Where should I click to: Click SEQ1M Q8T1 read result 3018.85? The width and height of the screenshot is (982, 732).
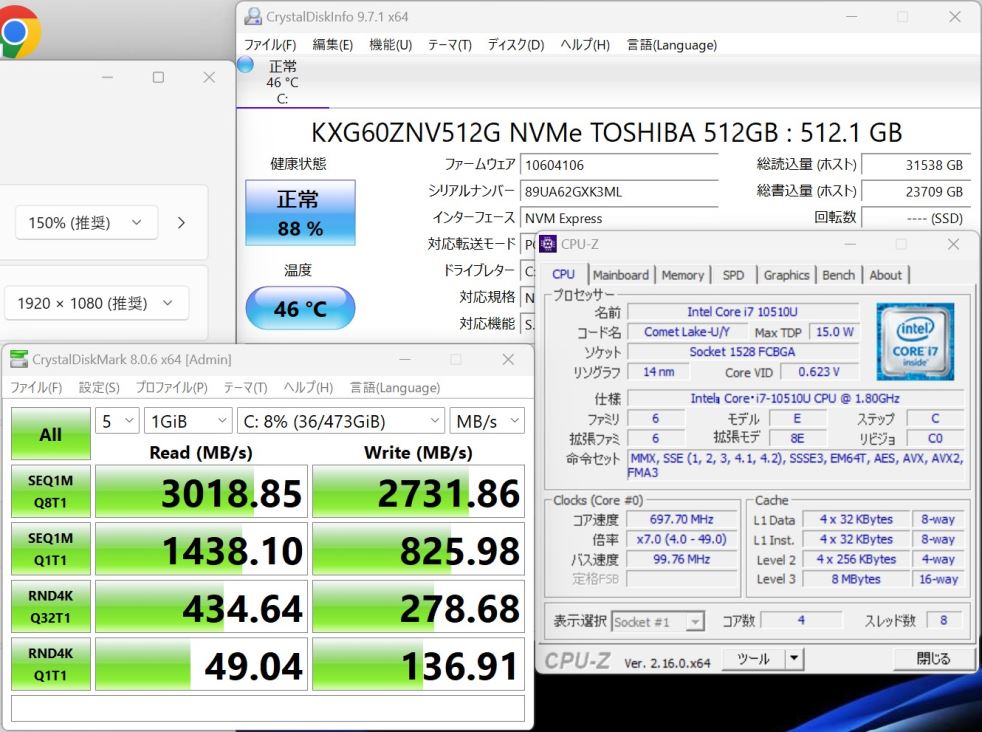click(x=201, y=492)
